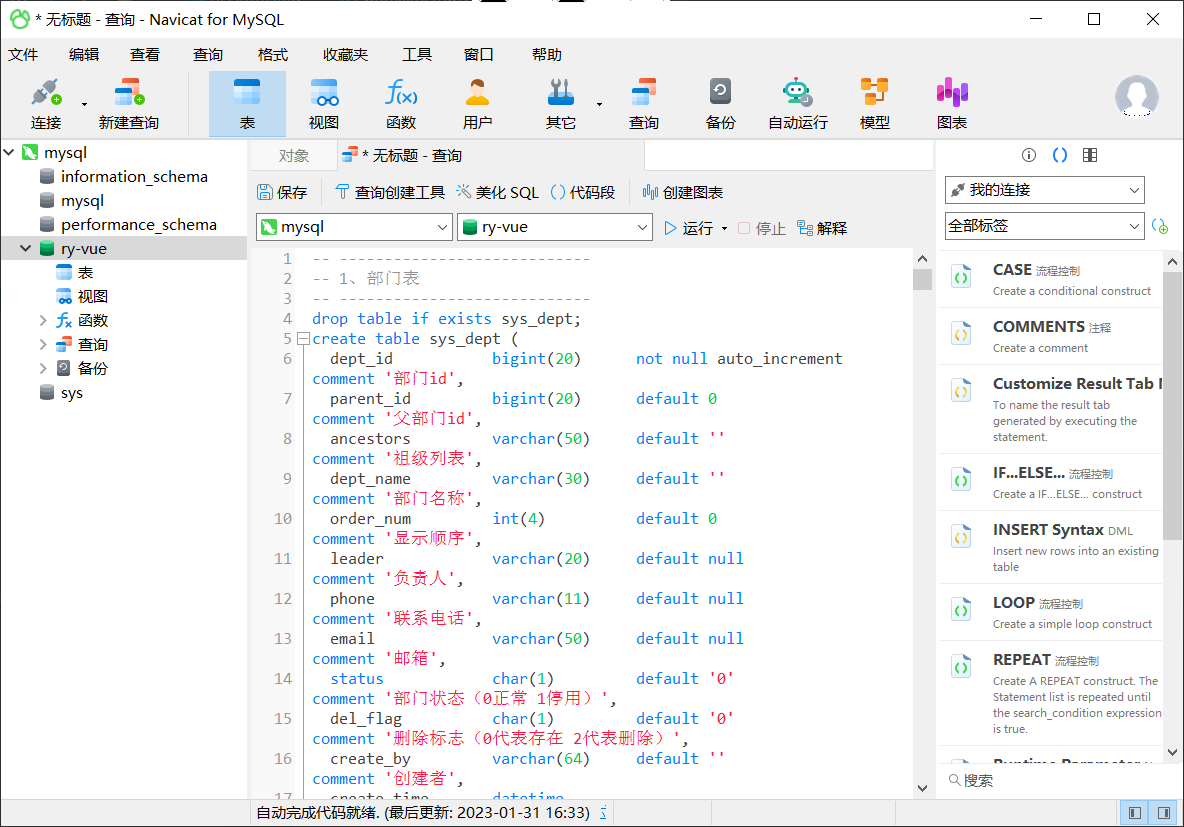Click the 代码段 code snippet button
Image resolution: width=1184 pixels, height=827 pixels.
[x=583, y=193]
